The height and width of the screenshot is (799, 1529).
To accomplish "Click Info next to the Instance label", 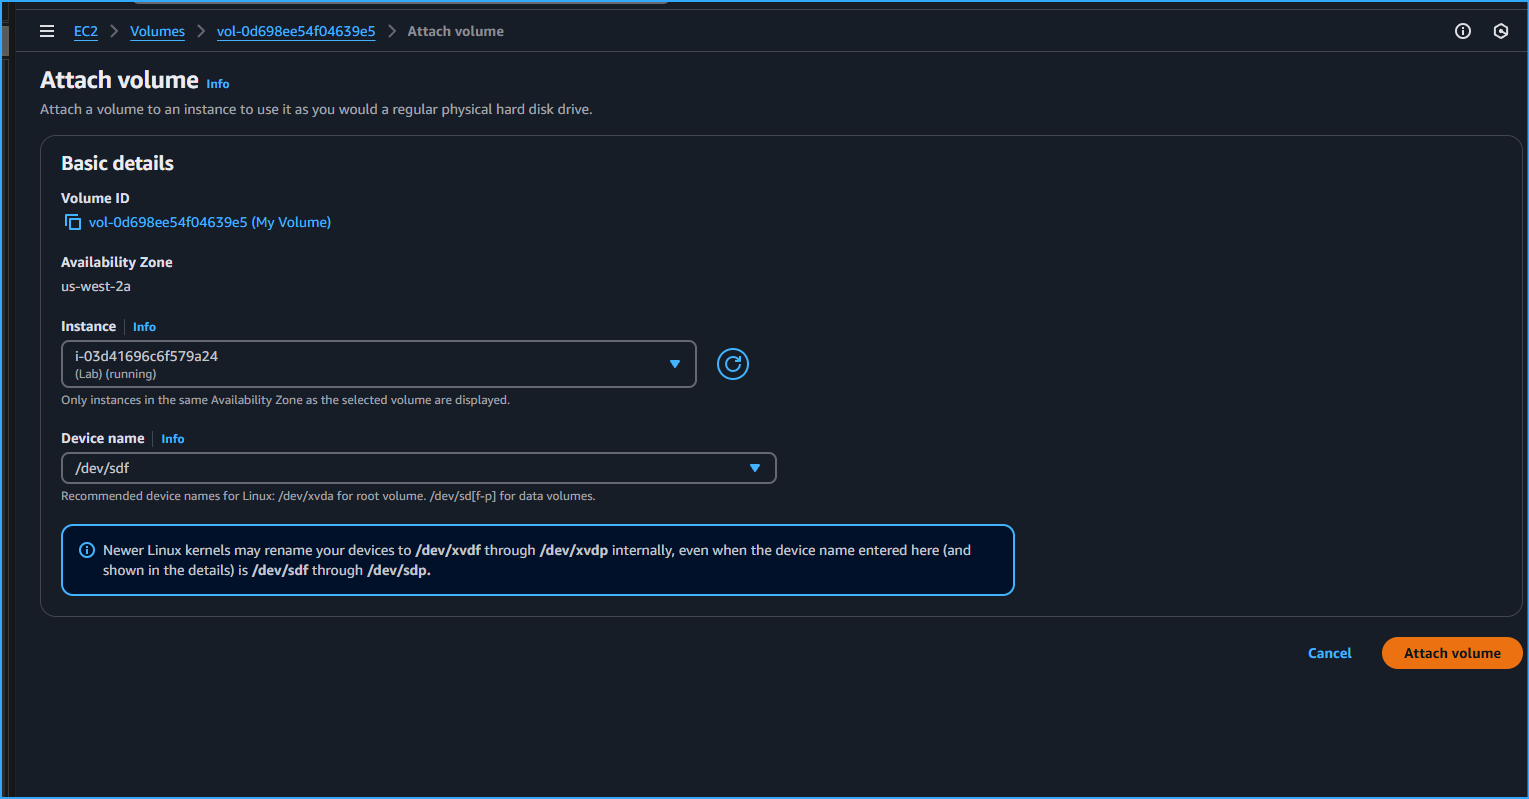I will (144, 326).
